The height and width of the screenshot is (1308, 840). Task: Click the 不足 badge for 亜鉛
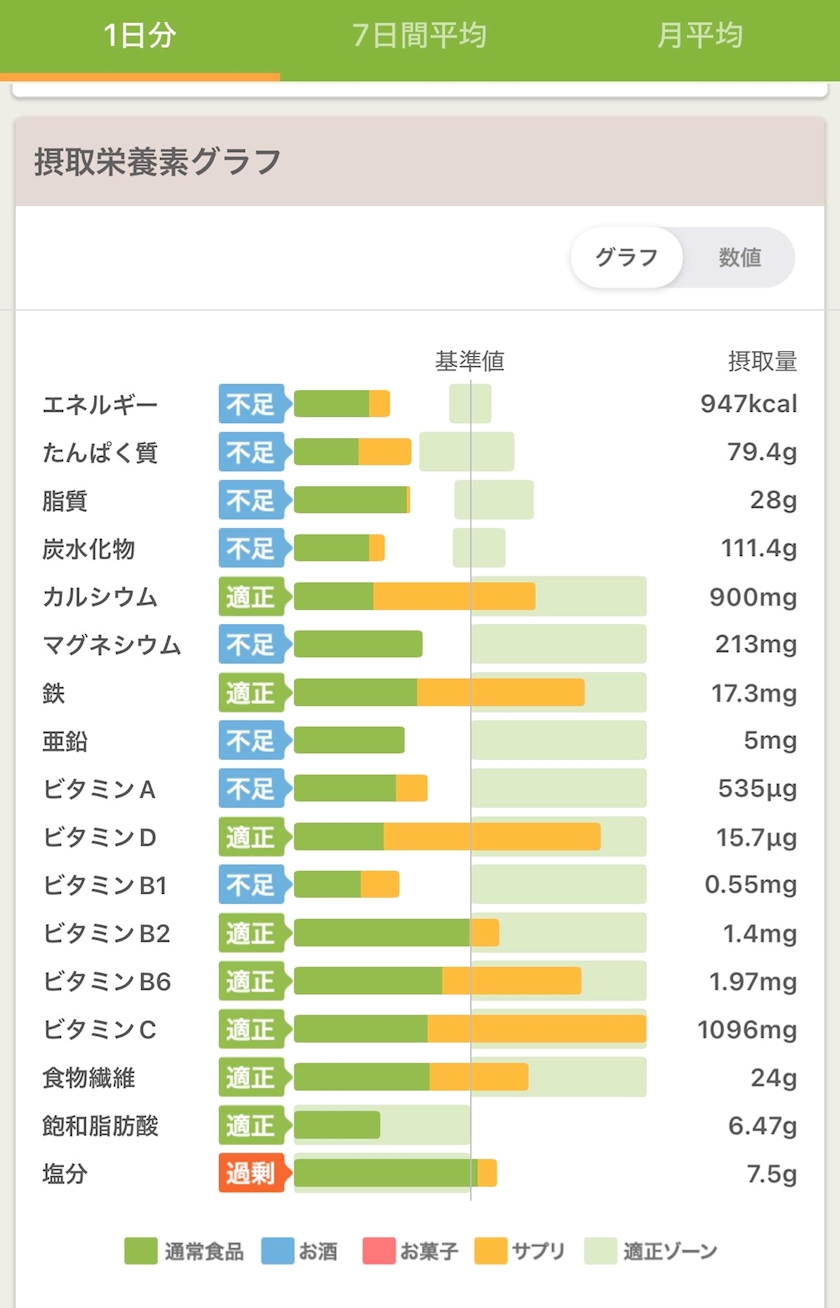[x=252, y=741]
